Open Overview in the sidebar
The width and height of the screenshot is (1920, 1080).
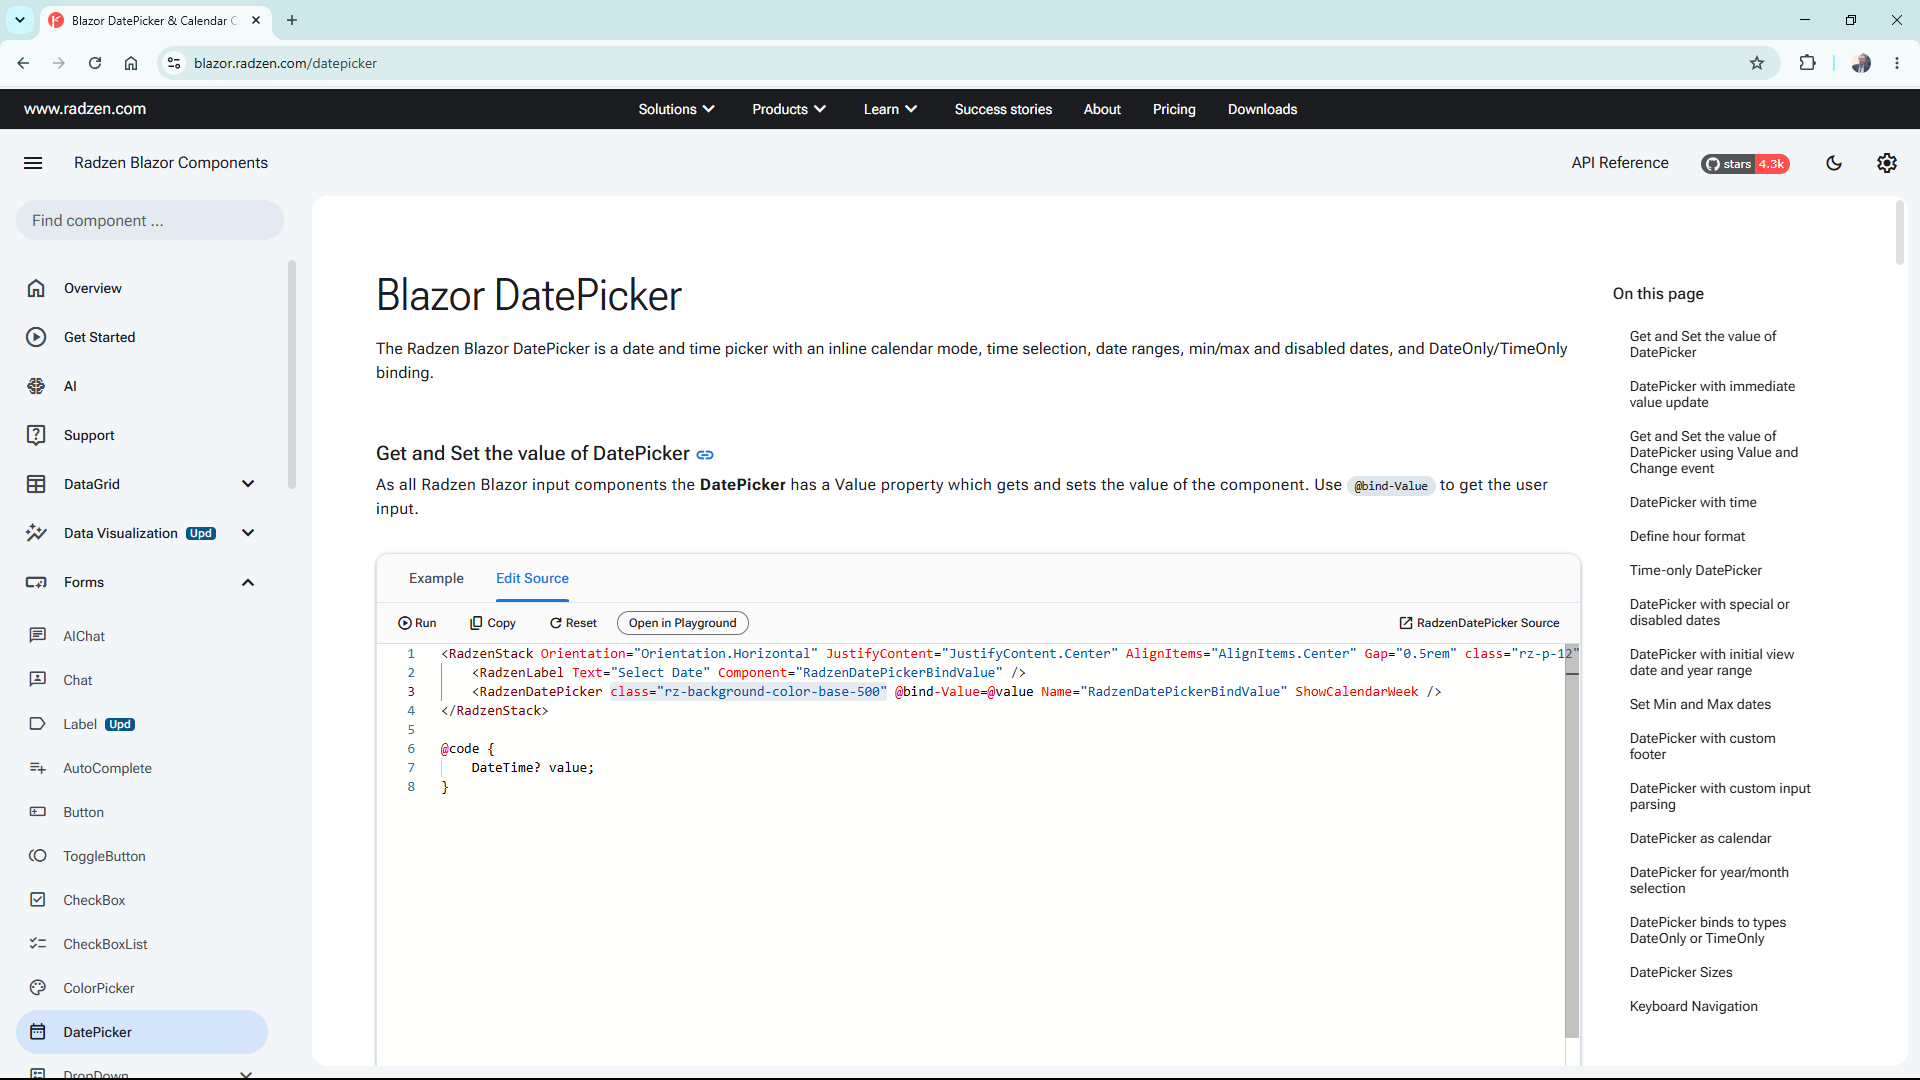click(93, 288)
